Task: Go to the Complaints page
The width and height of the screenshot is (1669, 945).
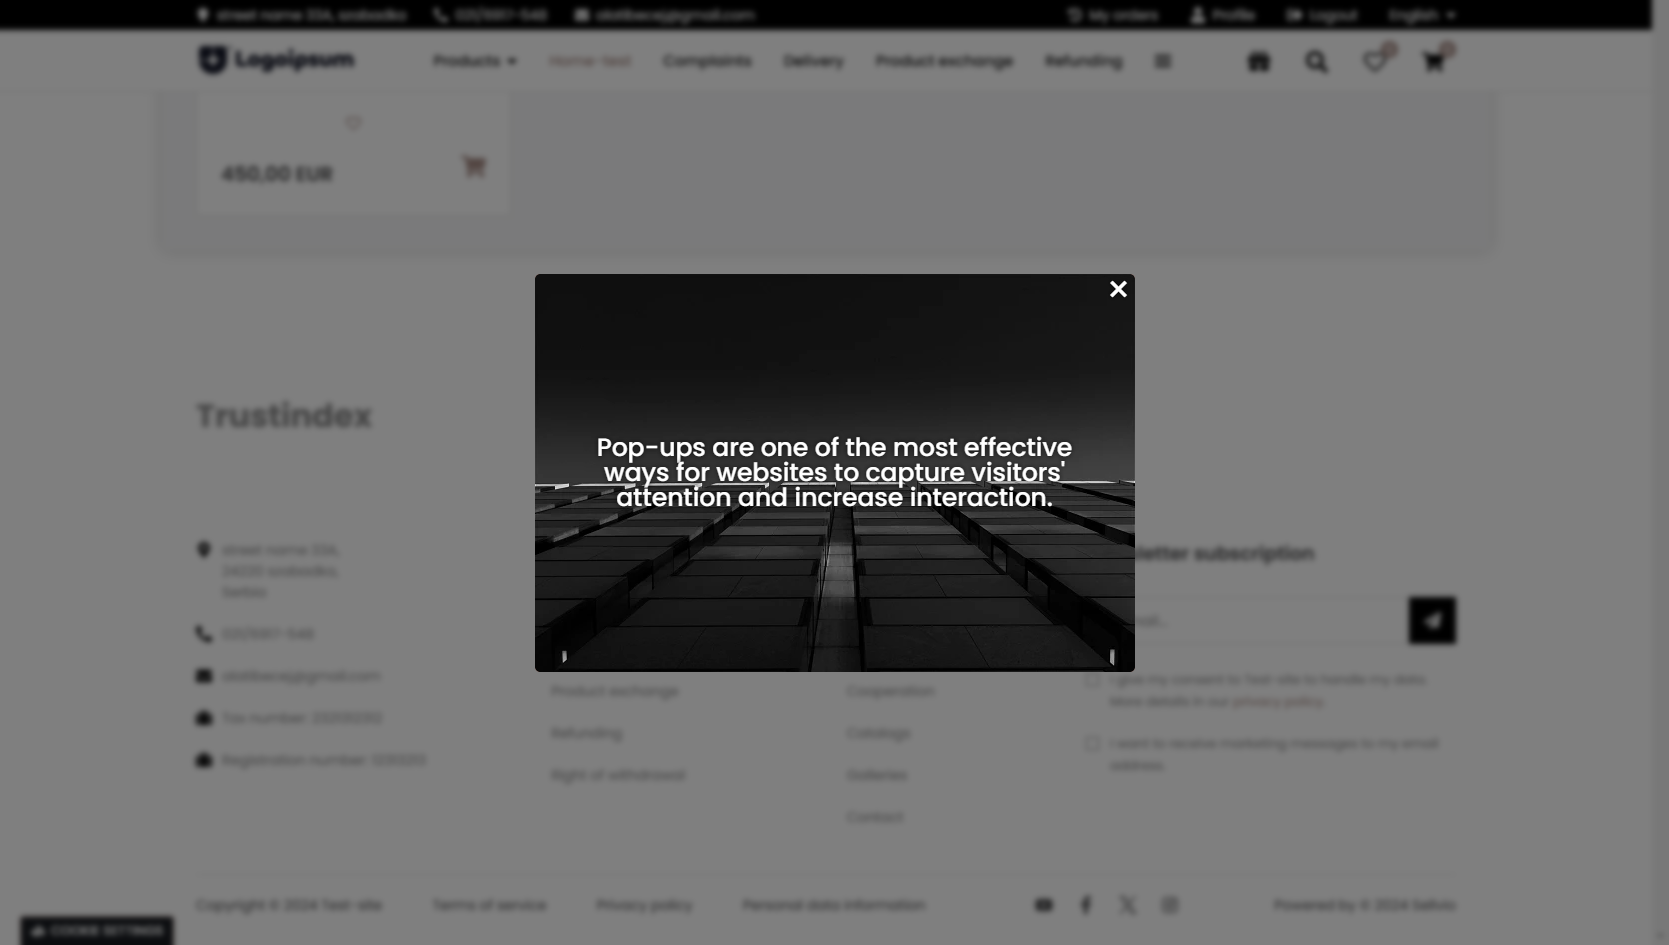Action: (x=707, y=61)
